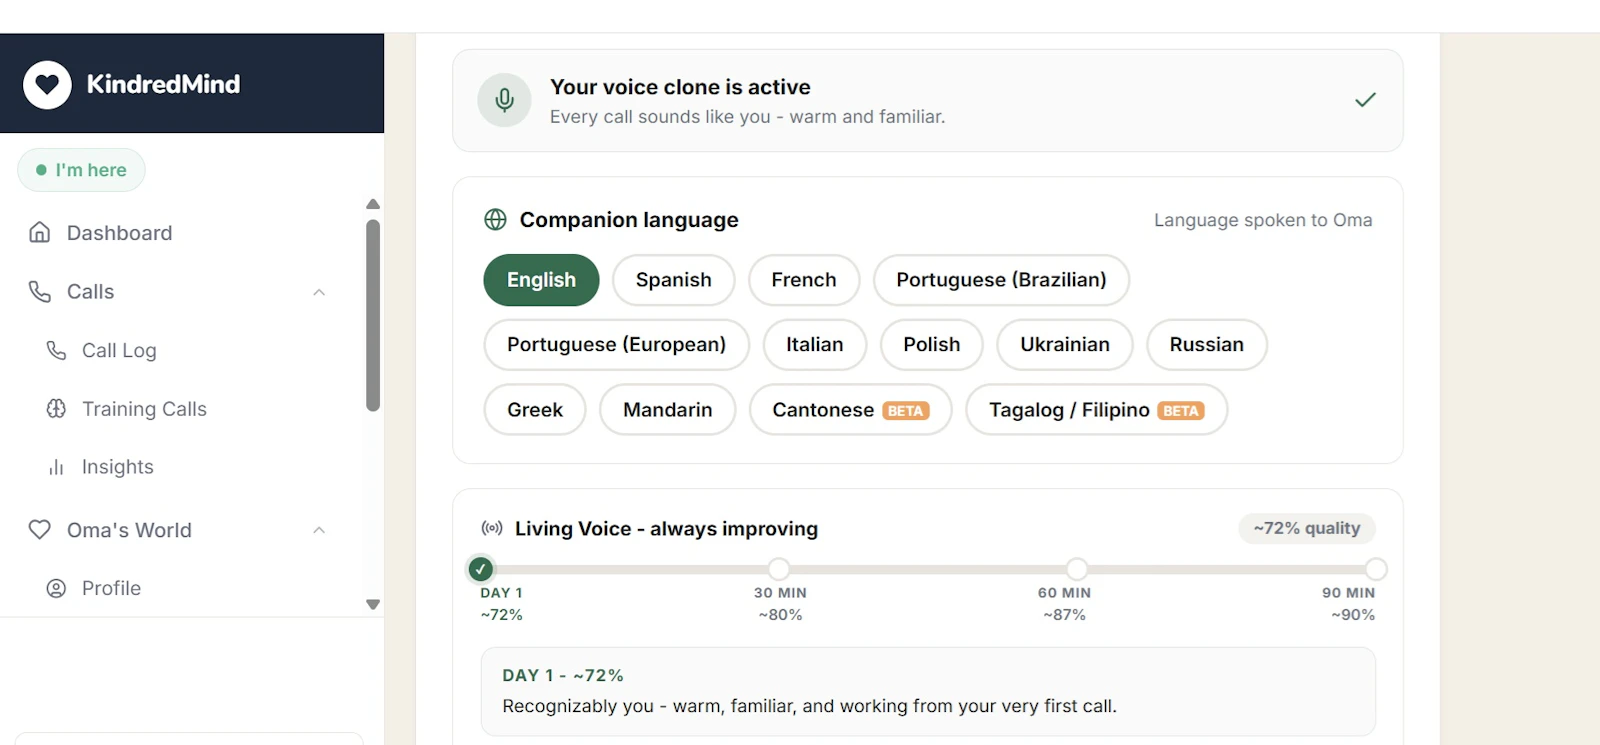Choose French as companion language
The width and height of the screenshot is (1600, 745).
pos(804,280)
